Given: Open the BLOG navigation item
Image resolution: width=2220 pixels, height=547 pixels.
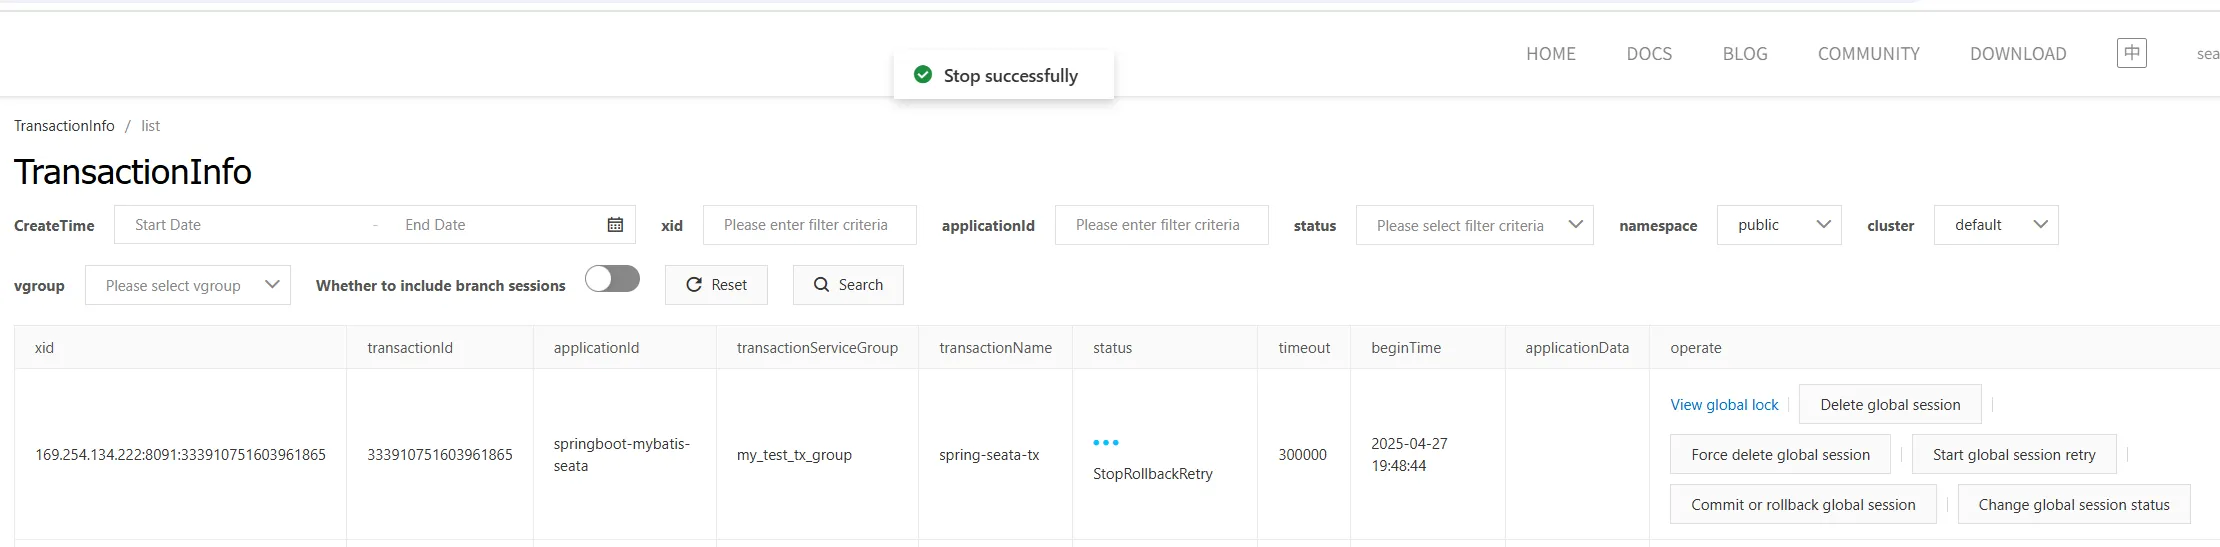Looking at the screenshot, I should pos(1744,54).
